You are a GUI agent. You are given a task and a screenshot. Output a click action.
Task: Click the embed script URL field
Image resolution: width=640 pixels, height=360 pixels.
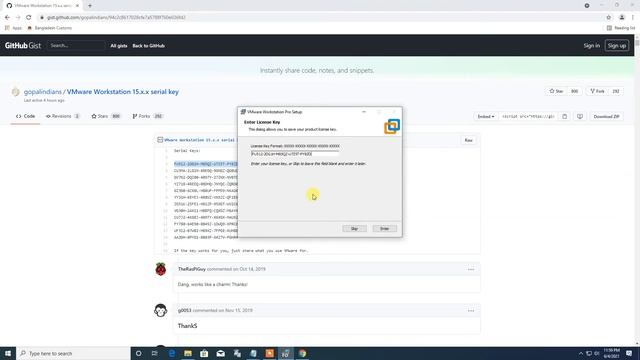[528, 116]
